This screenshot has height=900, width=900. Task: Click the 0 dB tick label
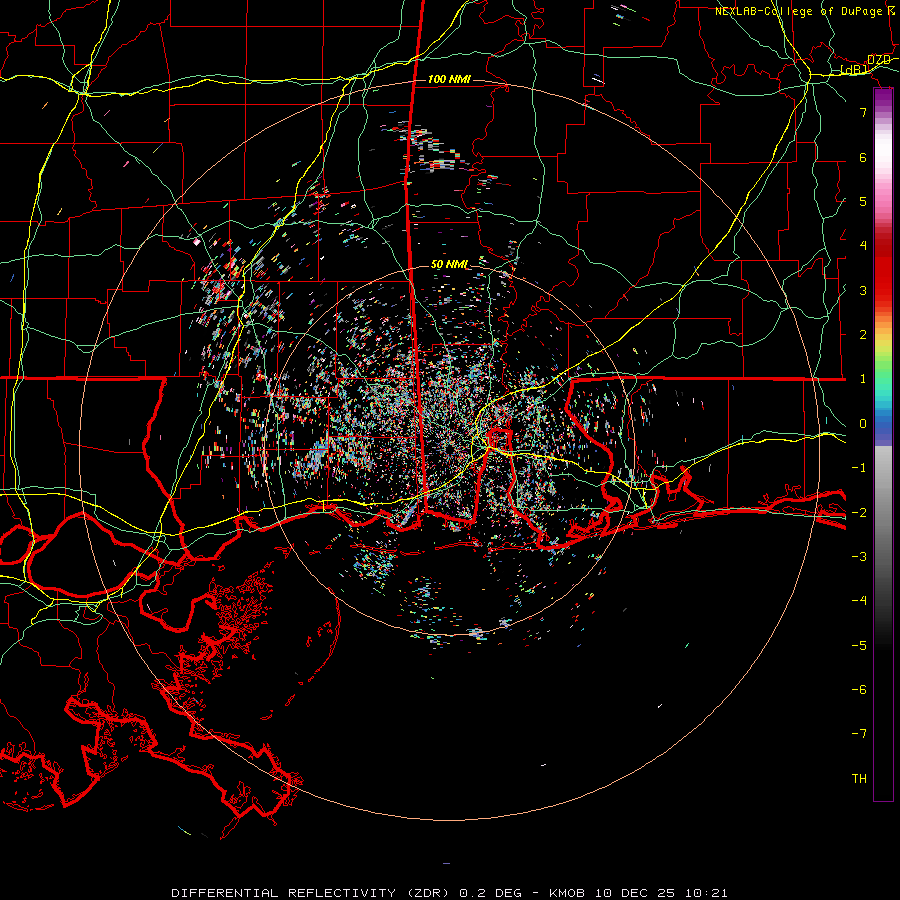click(863, 424)
